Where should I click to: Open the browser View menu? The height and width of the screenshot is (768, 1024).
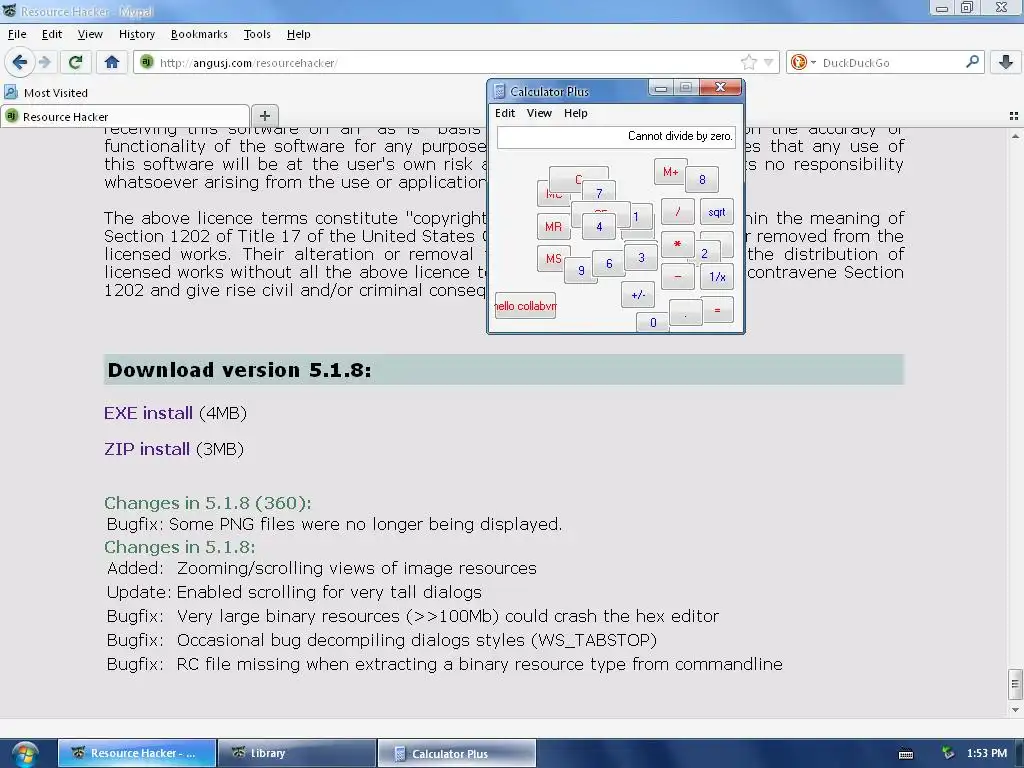(90, 34)
